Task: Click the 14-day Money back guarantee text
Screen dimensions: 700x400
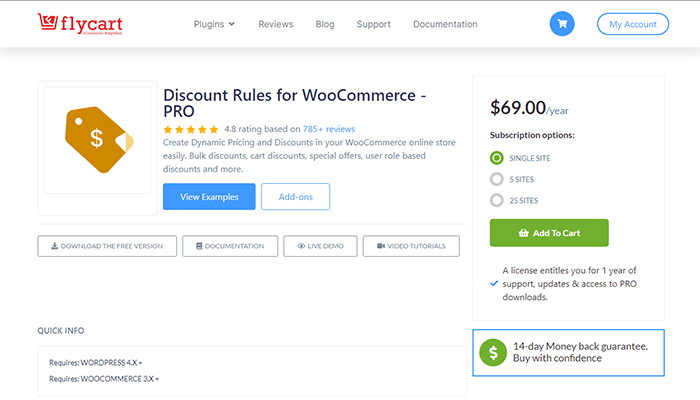Action: pos(580,352)
